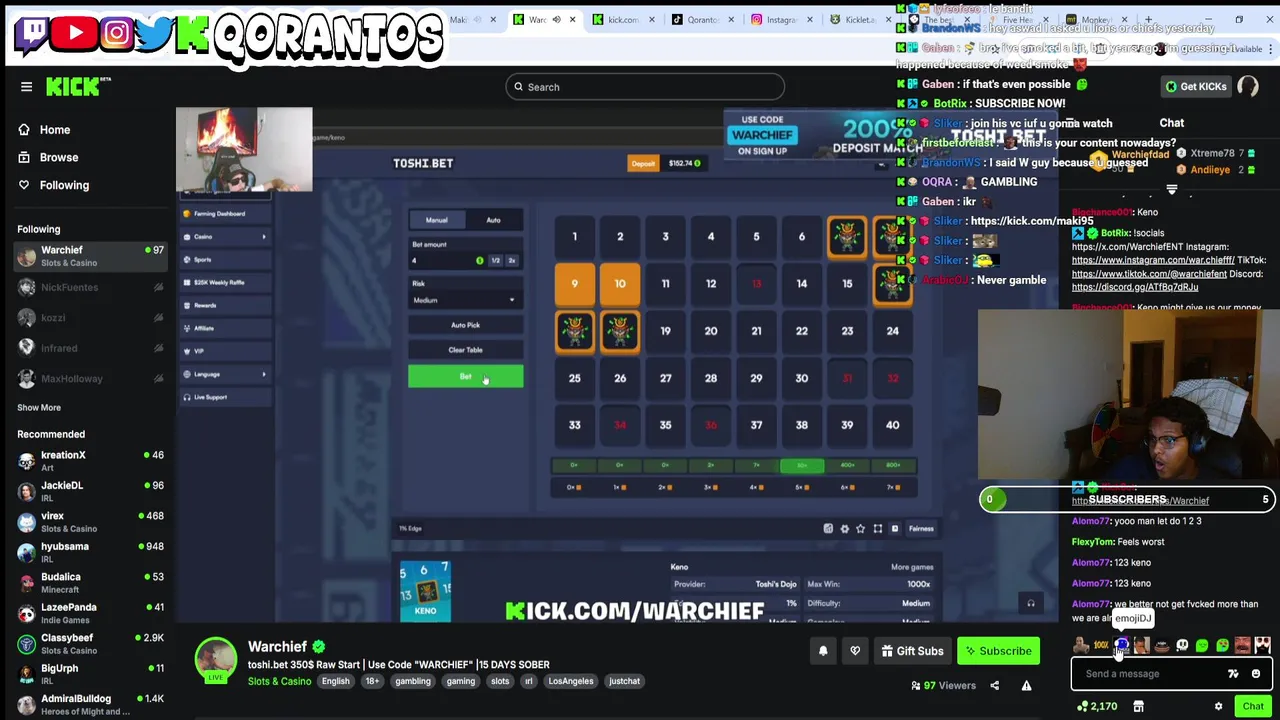The width and height of the screenshot is (1280, 720).
Task: Click the 1/2 bet amount button
Action: coord(495,260)
